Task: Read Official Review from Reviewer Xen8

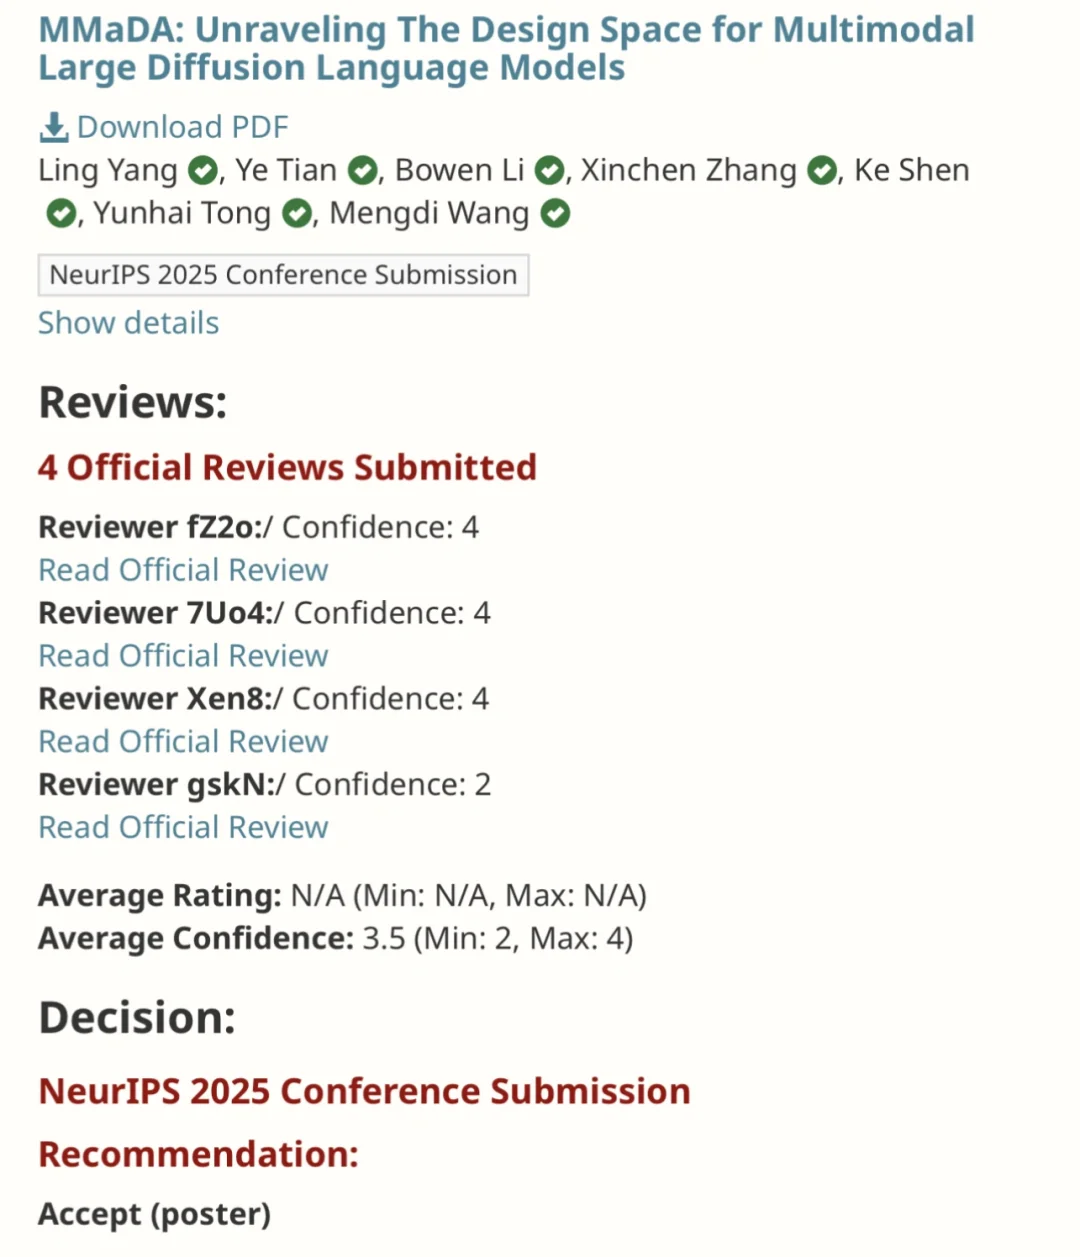Action: click(183, 742)
